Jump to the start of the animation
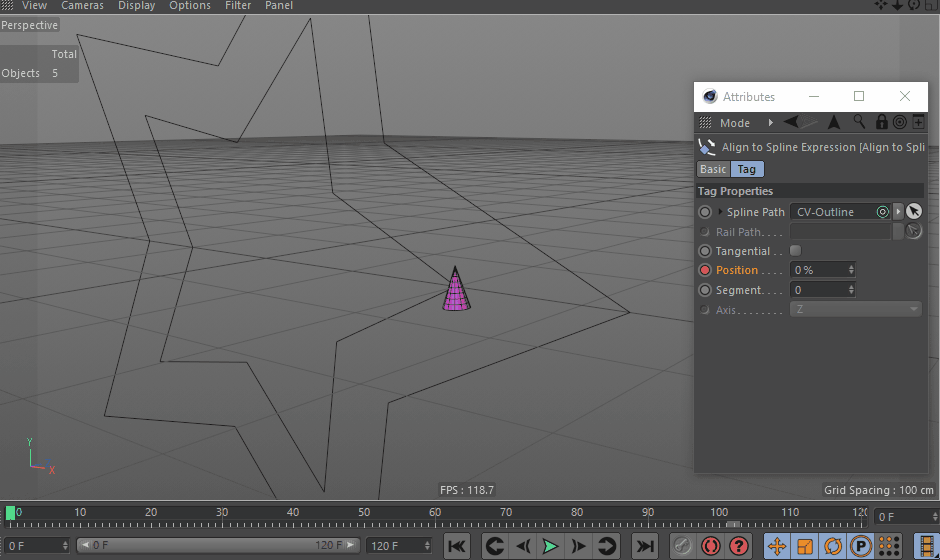 (456, 546)
